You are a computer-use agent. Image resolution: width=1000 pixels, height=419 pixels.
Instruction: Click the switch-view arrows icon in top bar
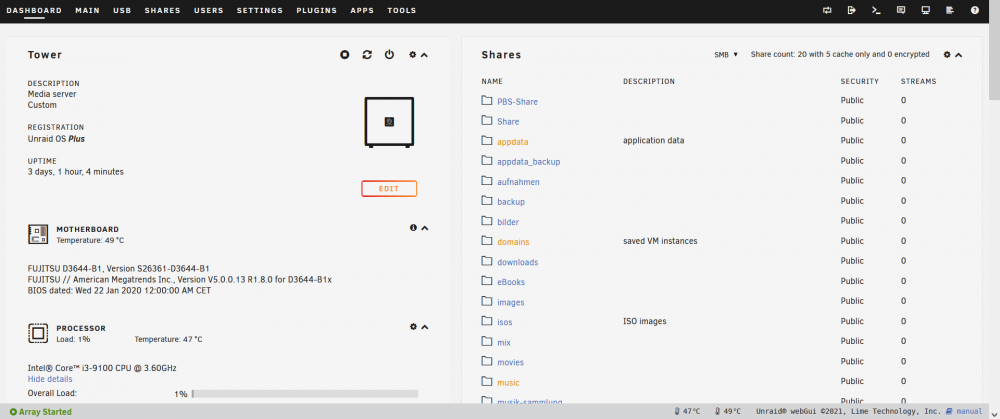pos(827,10)
